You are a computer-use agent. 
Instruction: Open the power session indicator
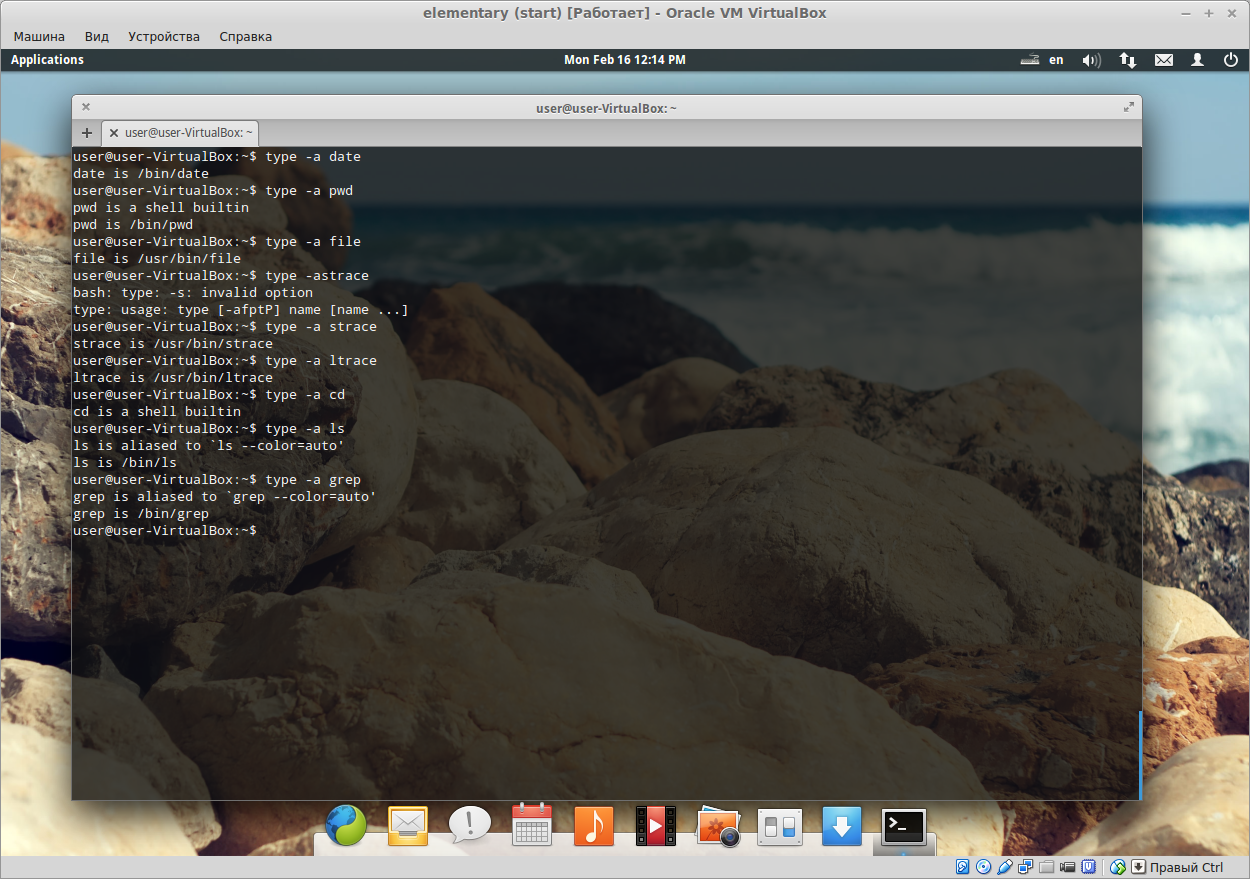1231,60
